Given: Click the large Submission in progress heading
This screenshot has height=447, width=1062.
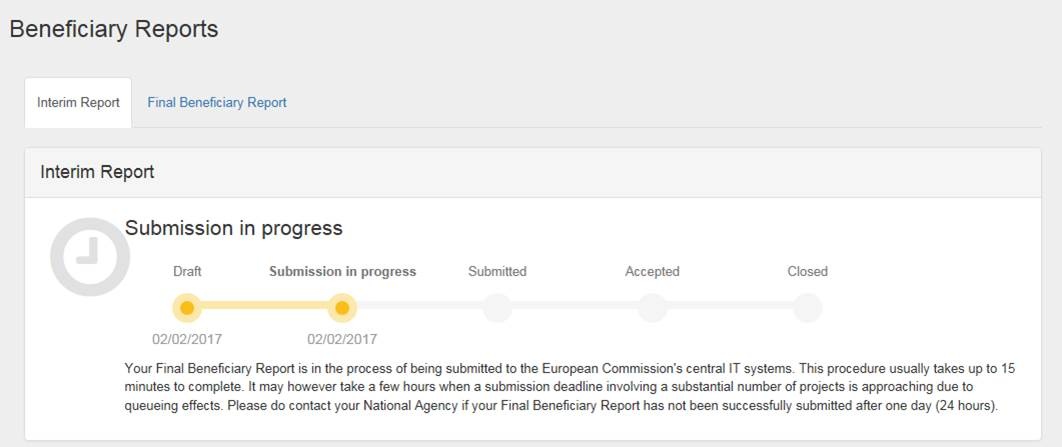Looking at the screenshot, I should pyautogui.click(x=233, y=228).
